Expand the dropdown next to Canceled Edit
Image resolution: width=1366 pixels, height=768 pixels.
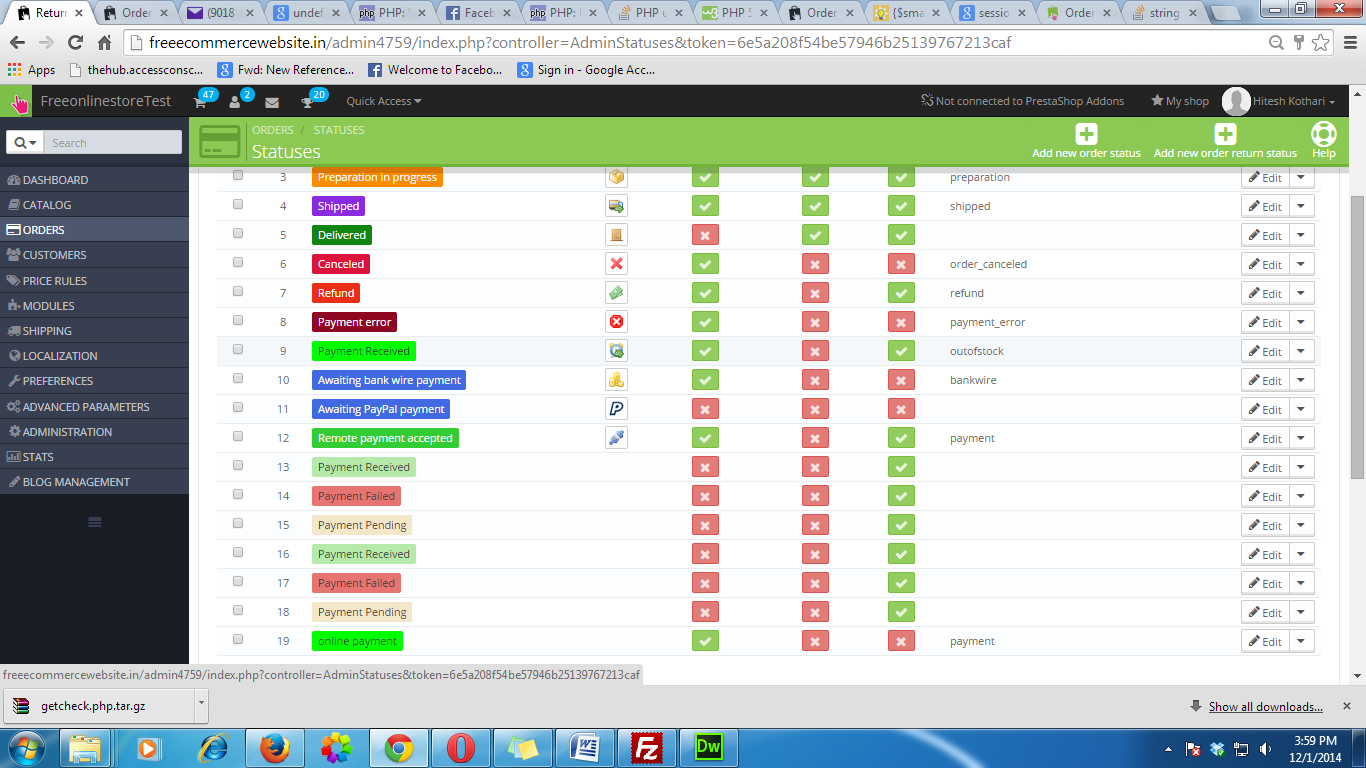coord(1301,264)
